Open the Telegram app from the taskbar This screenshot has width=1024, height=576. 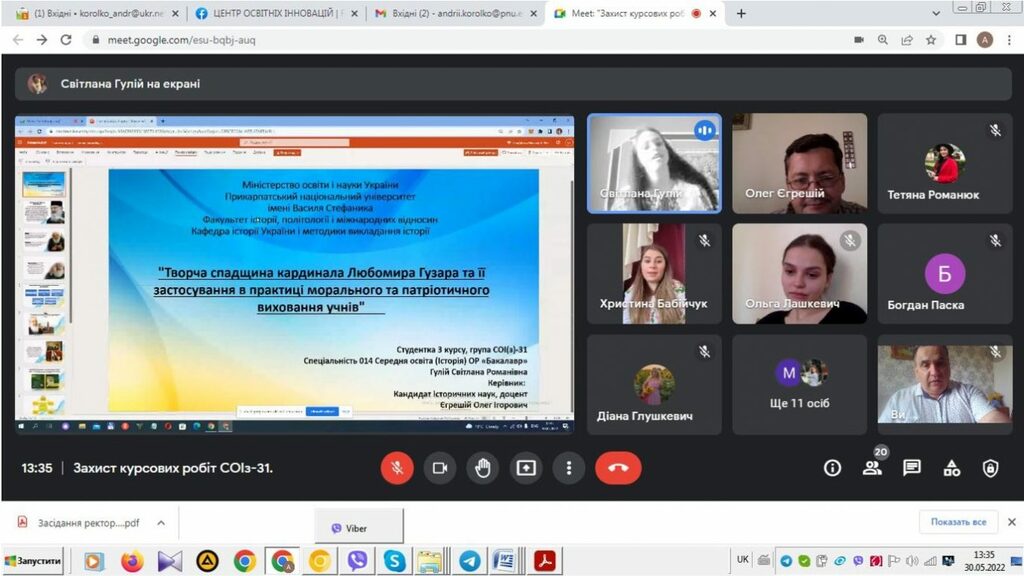tap(469, 561)
